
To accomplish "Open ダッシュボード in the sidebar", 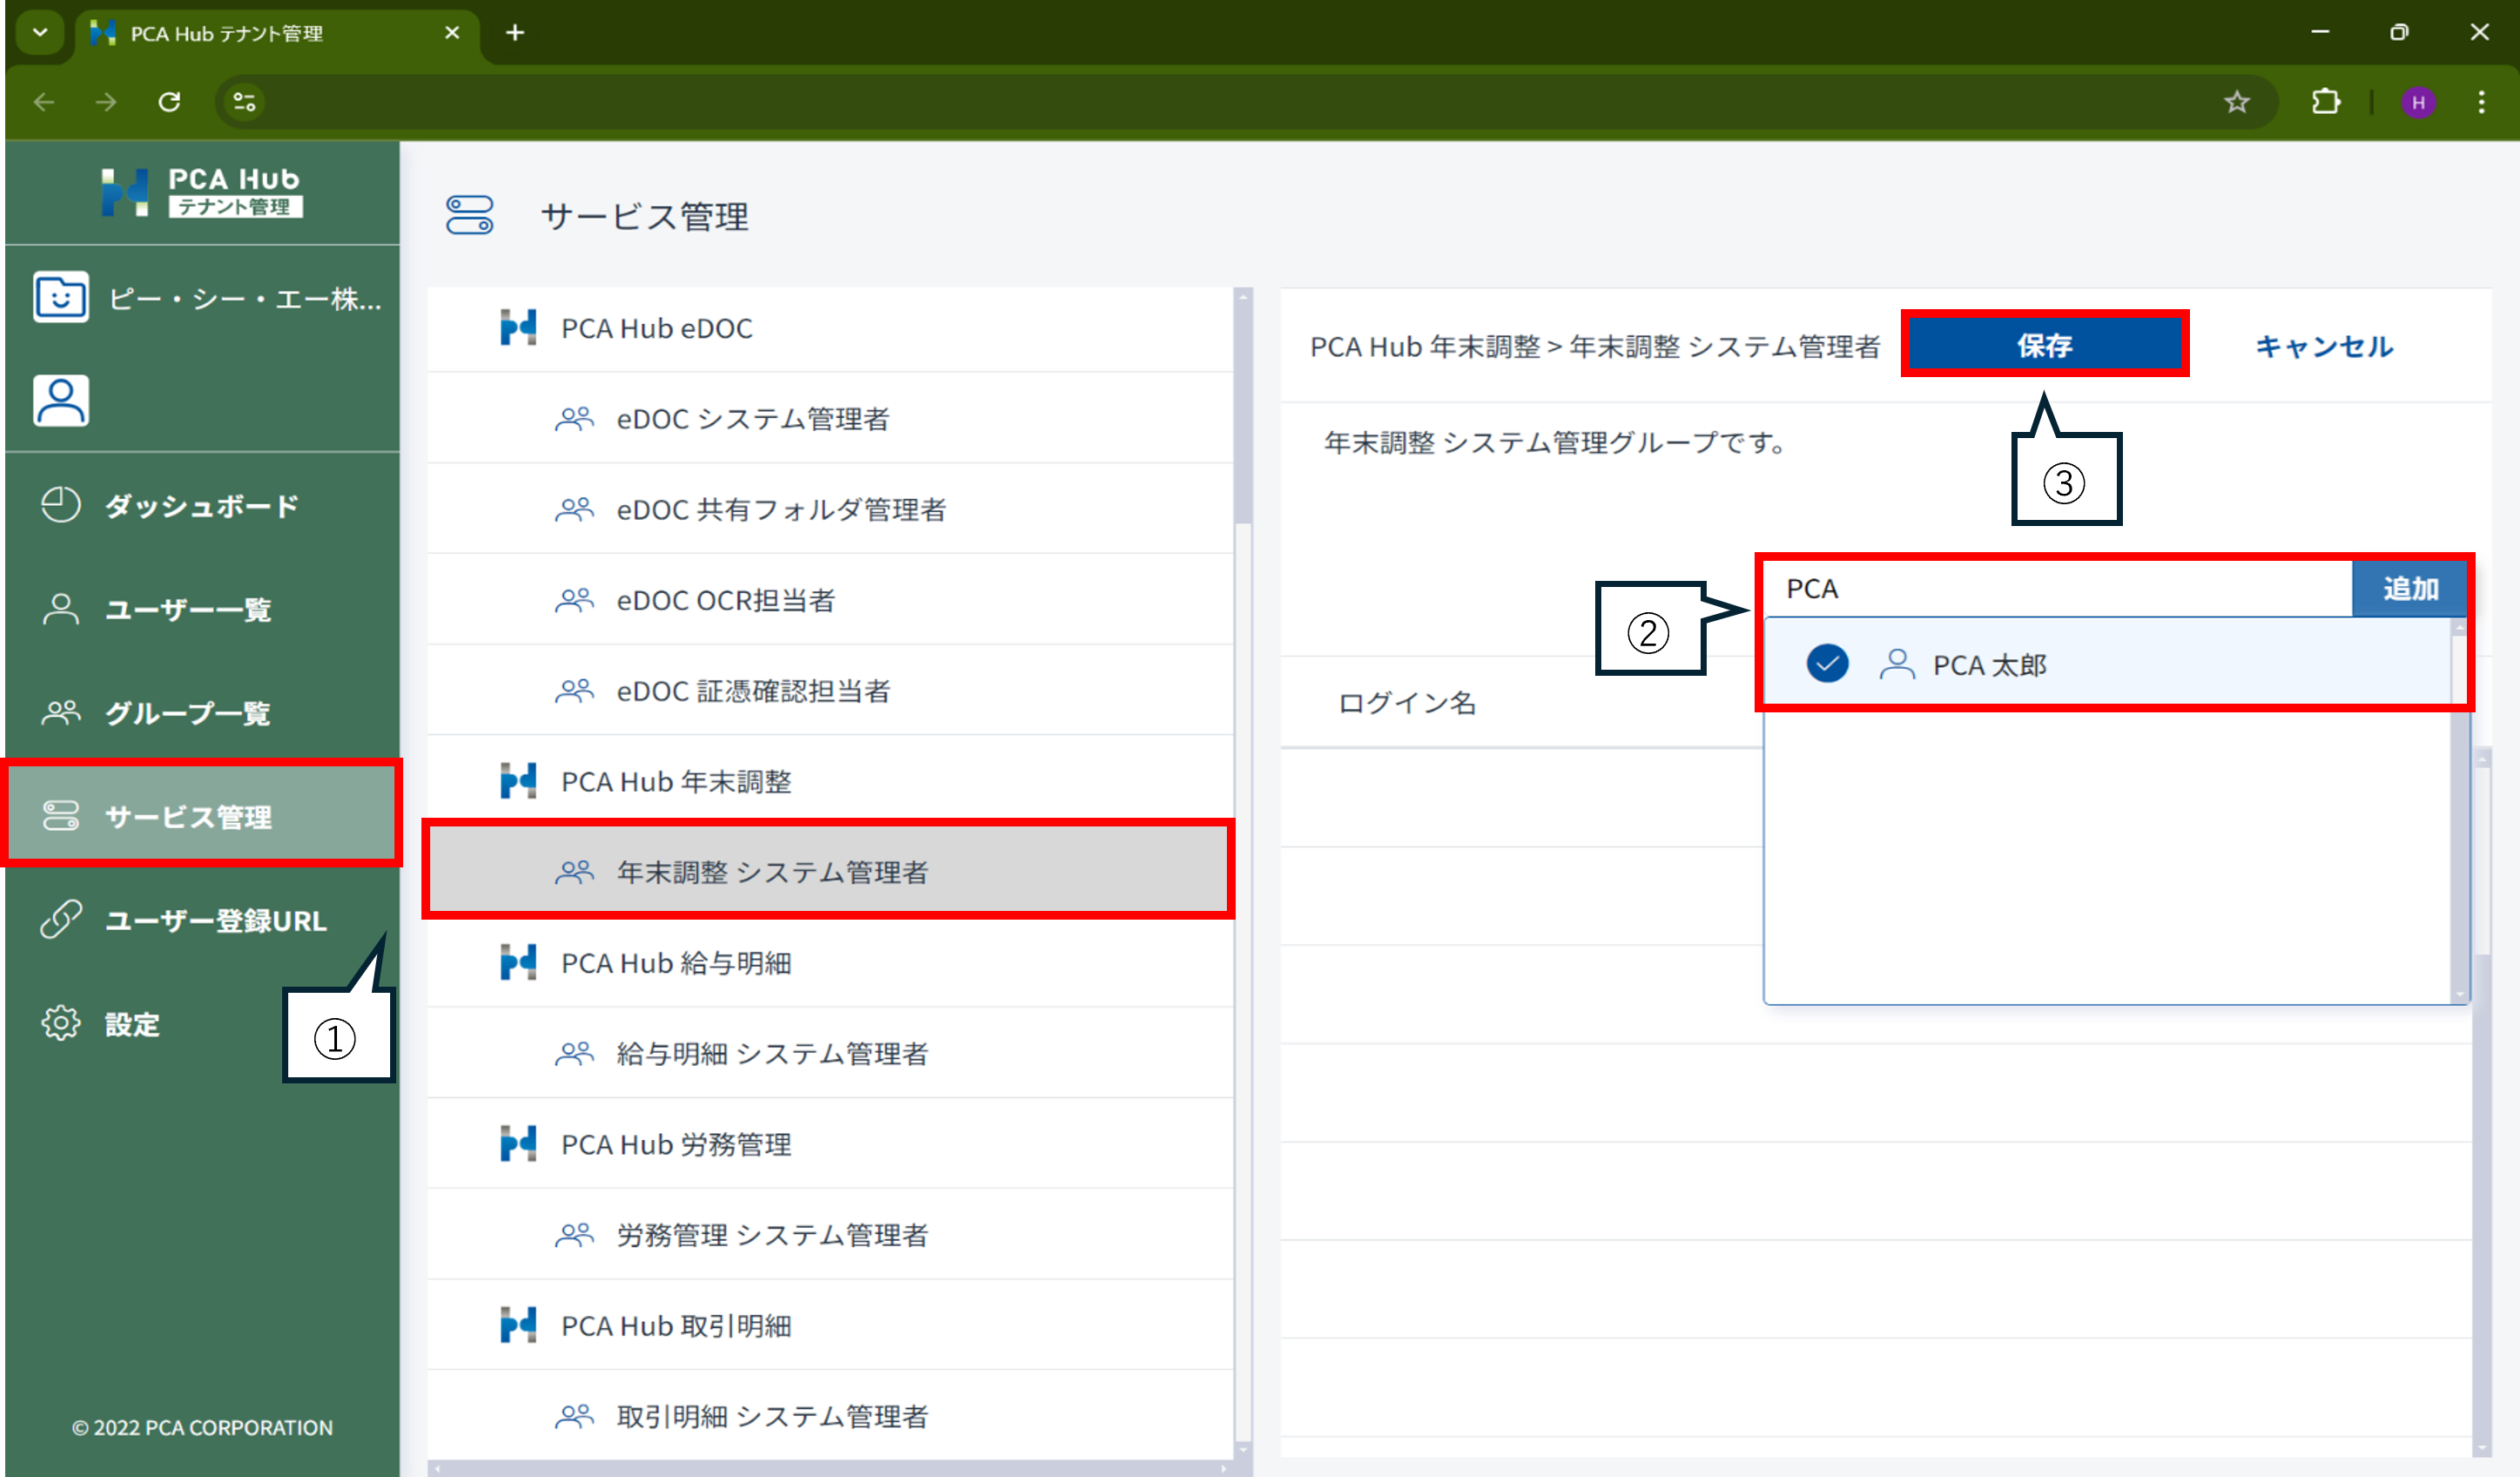I will [x=202, y=505].
